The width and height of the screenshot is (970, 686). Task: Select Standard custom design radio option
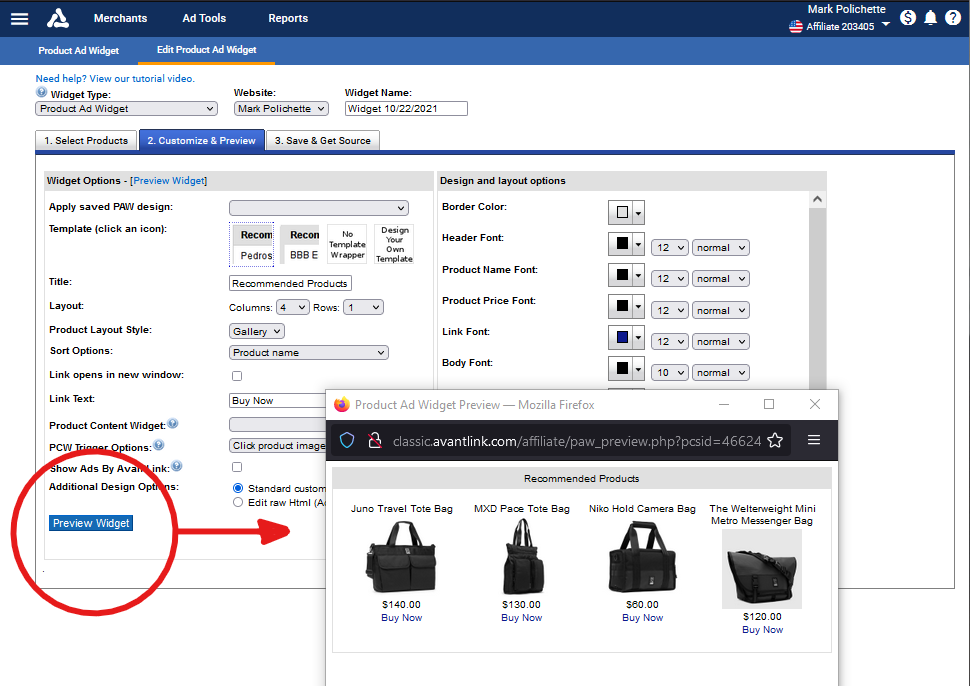(x=238, y=488)
